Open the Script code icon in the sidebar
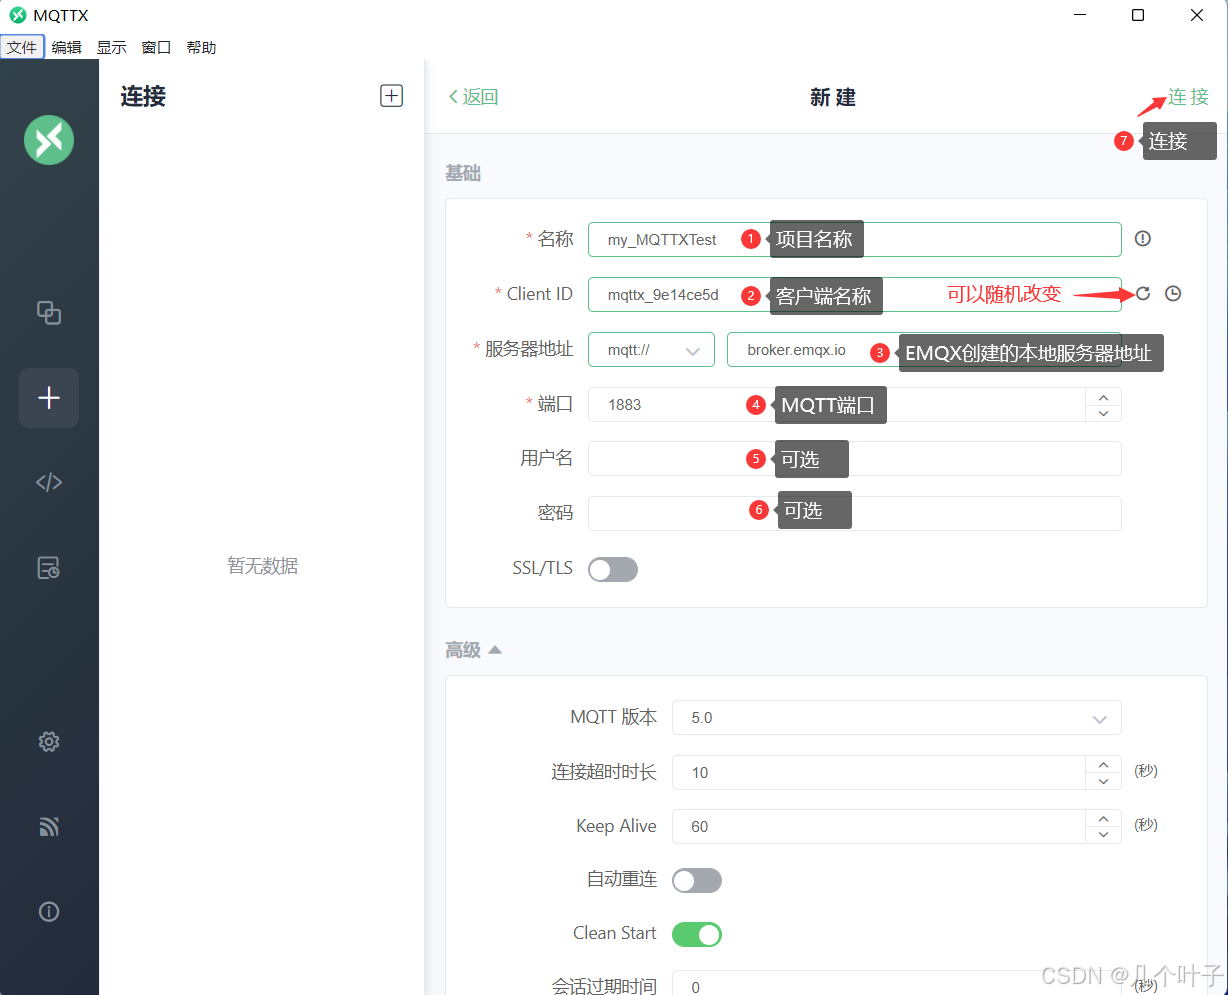 (49, 482)
